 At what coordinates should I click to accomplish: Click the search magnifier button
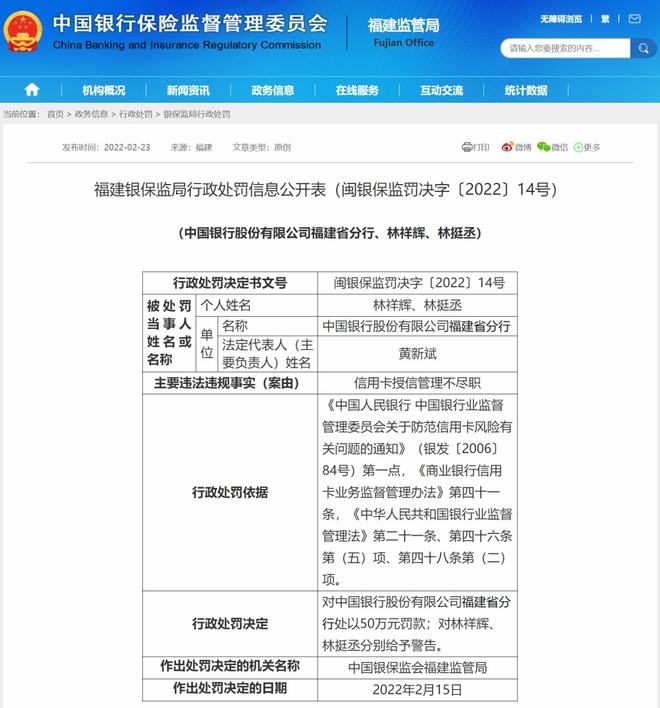643,48
